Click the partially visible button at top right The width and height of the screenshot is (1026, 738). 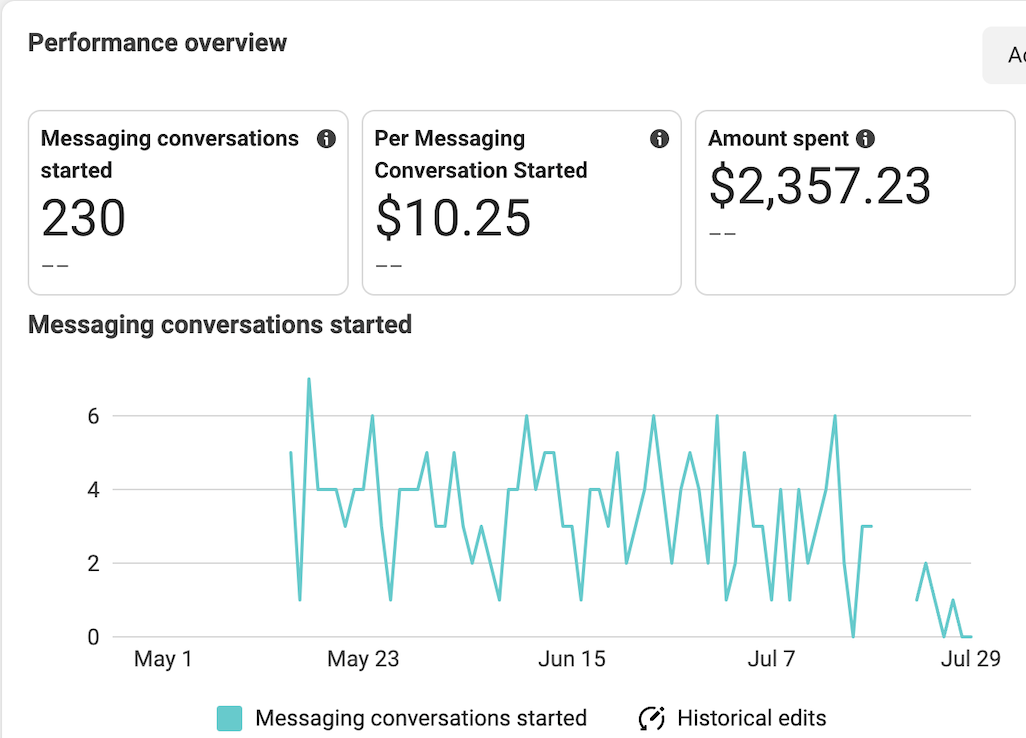[x=1005, y=55]
